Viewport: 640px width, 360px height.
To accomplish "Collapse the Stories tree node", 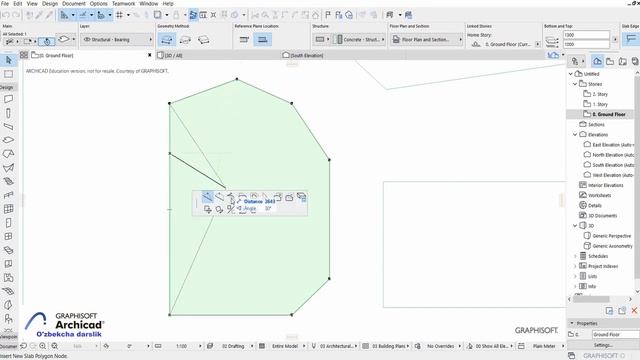I will coord(575,84).
